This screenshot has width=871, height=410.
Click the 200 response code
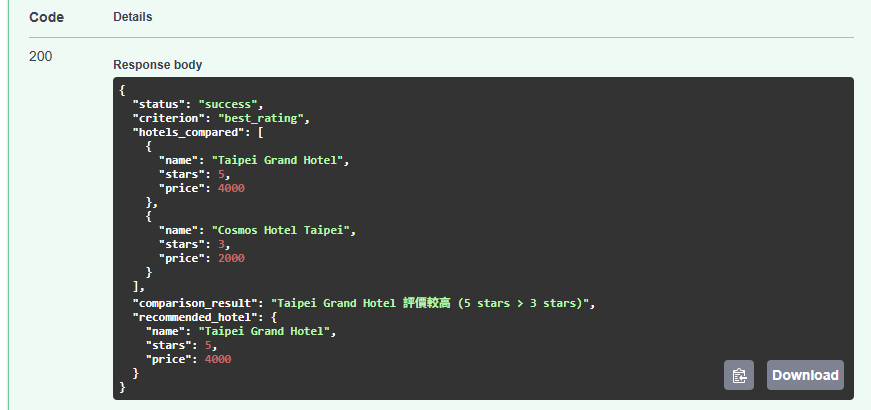pyautogui.click(x=41, y=57)
